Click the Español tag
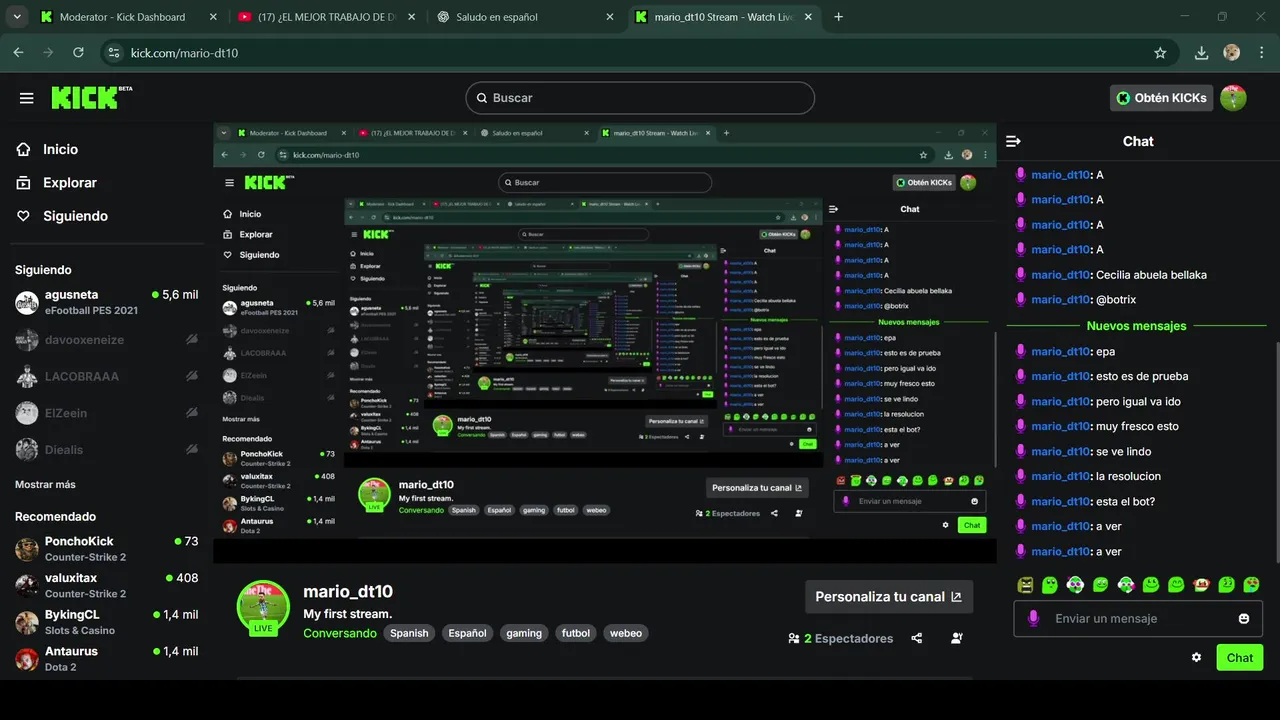Screen dimensions: 1280x720 (467, 633)
